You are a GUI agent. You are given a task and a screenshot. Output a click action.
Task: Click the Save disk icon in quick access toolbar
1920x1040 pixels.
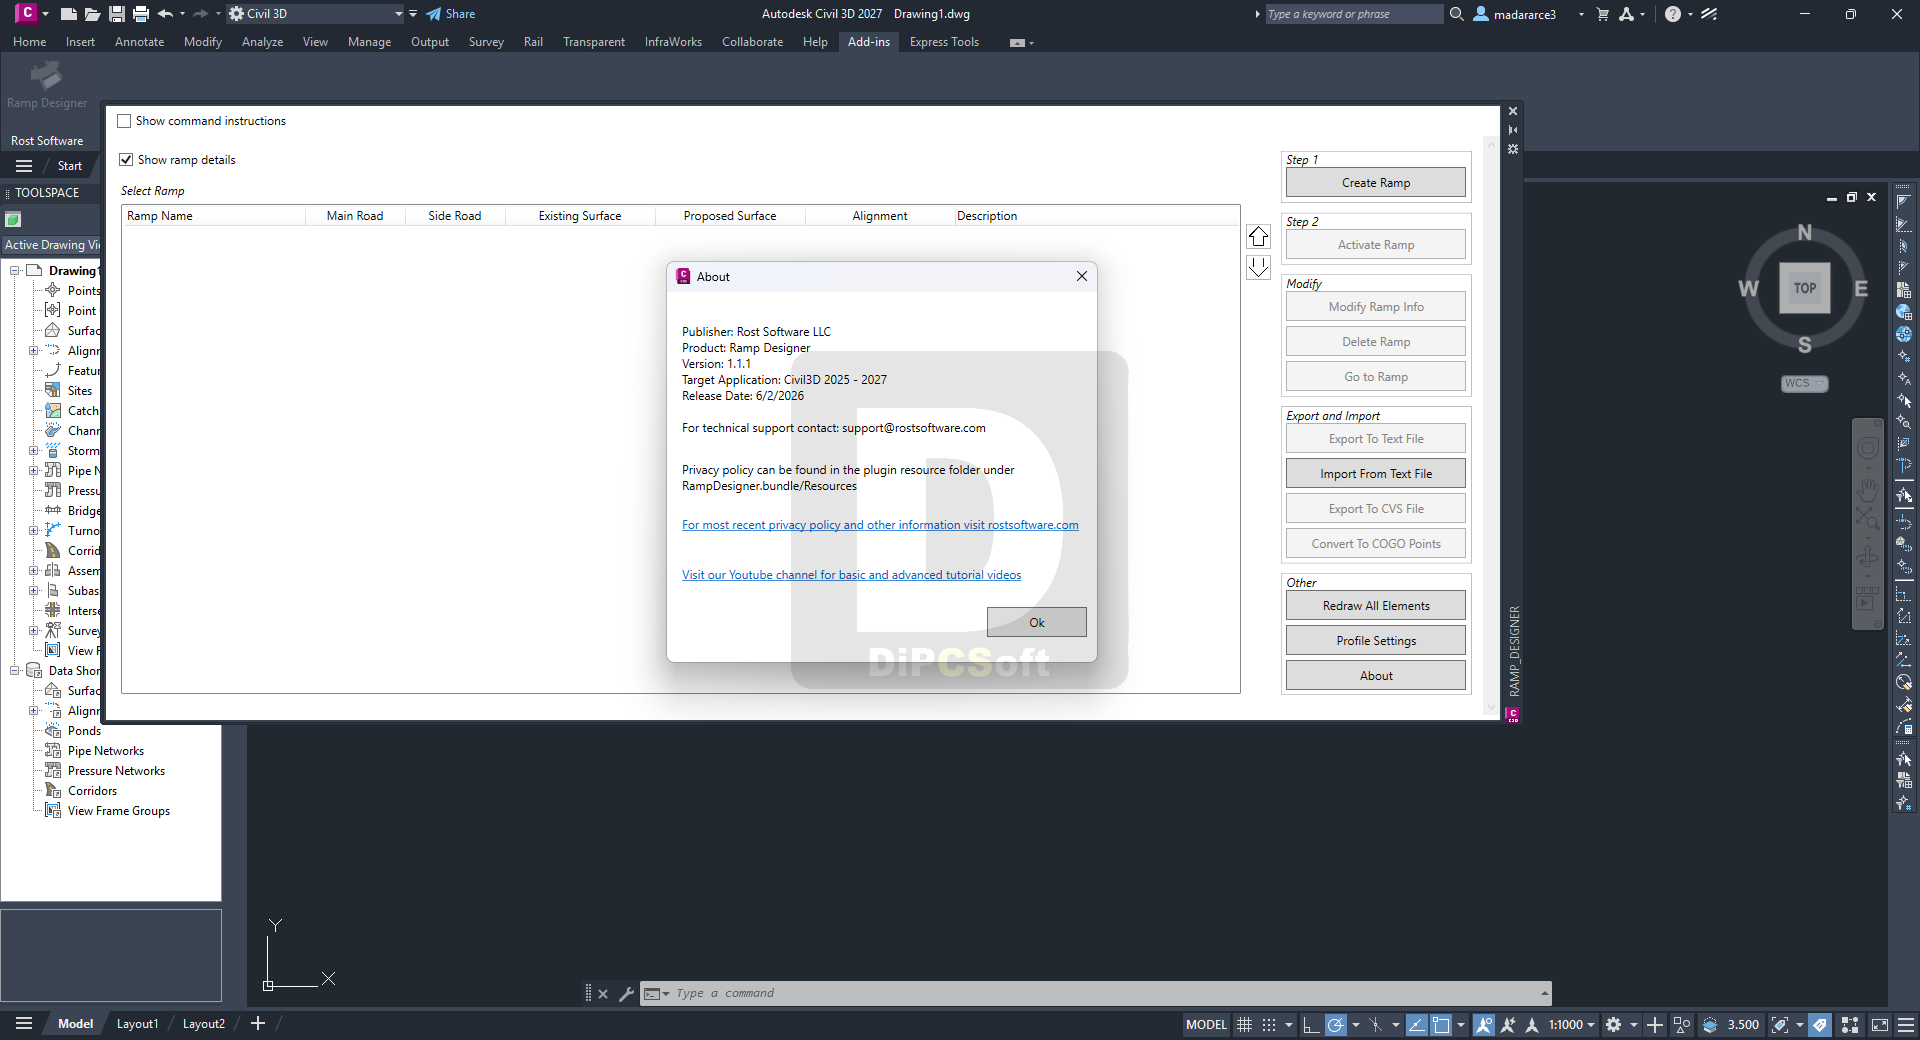click(117, 14)
